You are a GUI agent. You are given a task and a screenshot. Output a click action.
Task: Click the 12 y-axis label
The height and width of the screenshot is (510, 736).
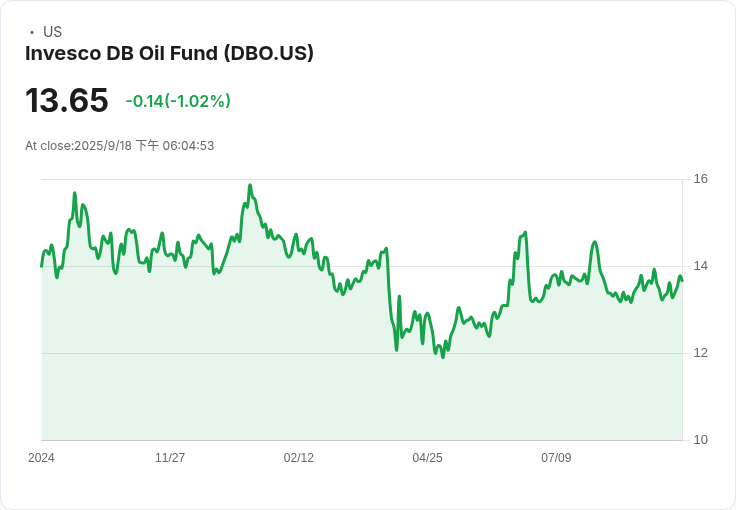click(x=701, y=353)
